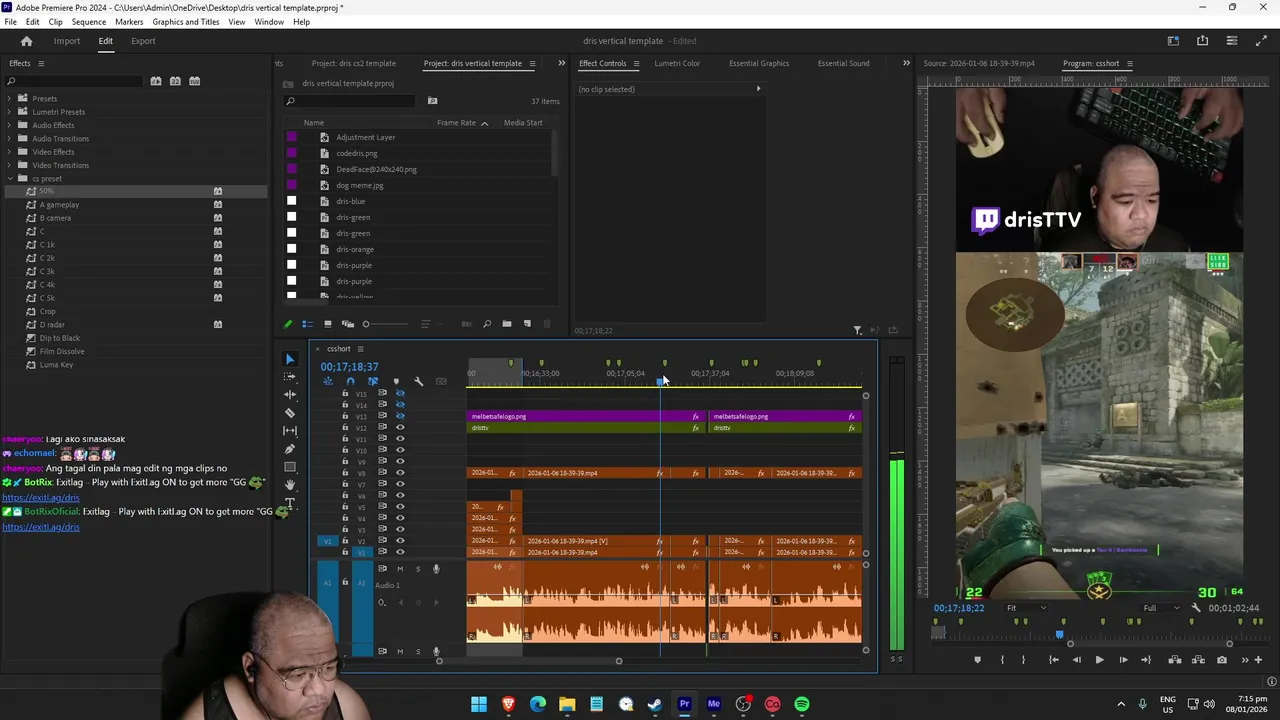This screenshot has height=720, width=1280.
Task: Open timeline display settings wrench
Action: pos(418,381)
